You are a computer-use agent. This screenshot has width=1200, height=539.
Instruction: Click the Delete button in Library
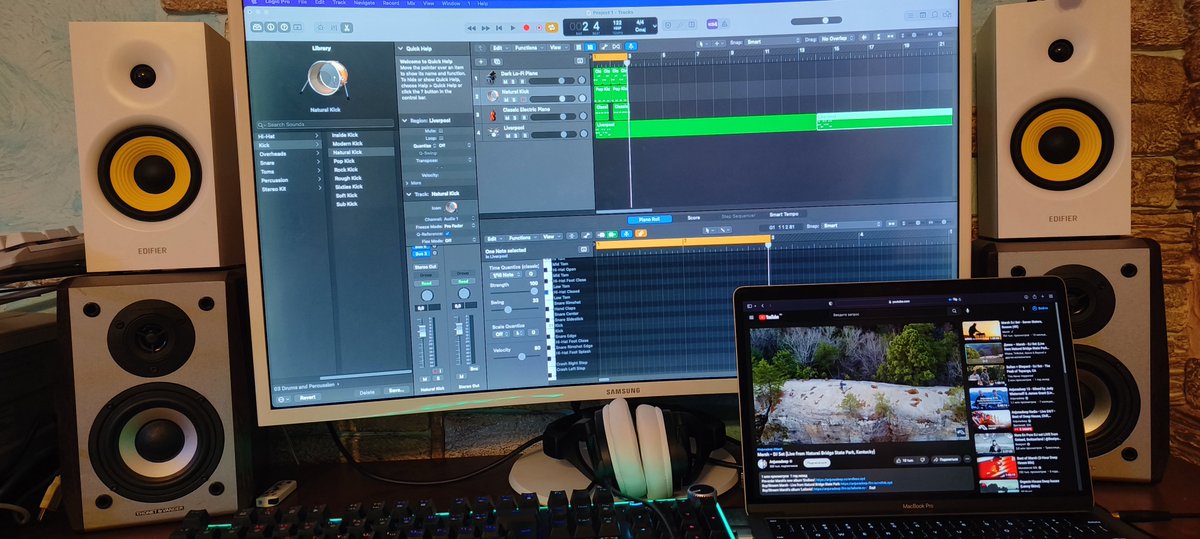(367, 391)
